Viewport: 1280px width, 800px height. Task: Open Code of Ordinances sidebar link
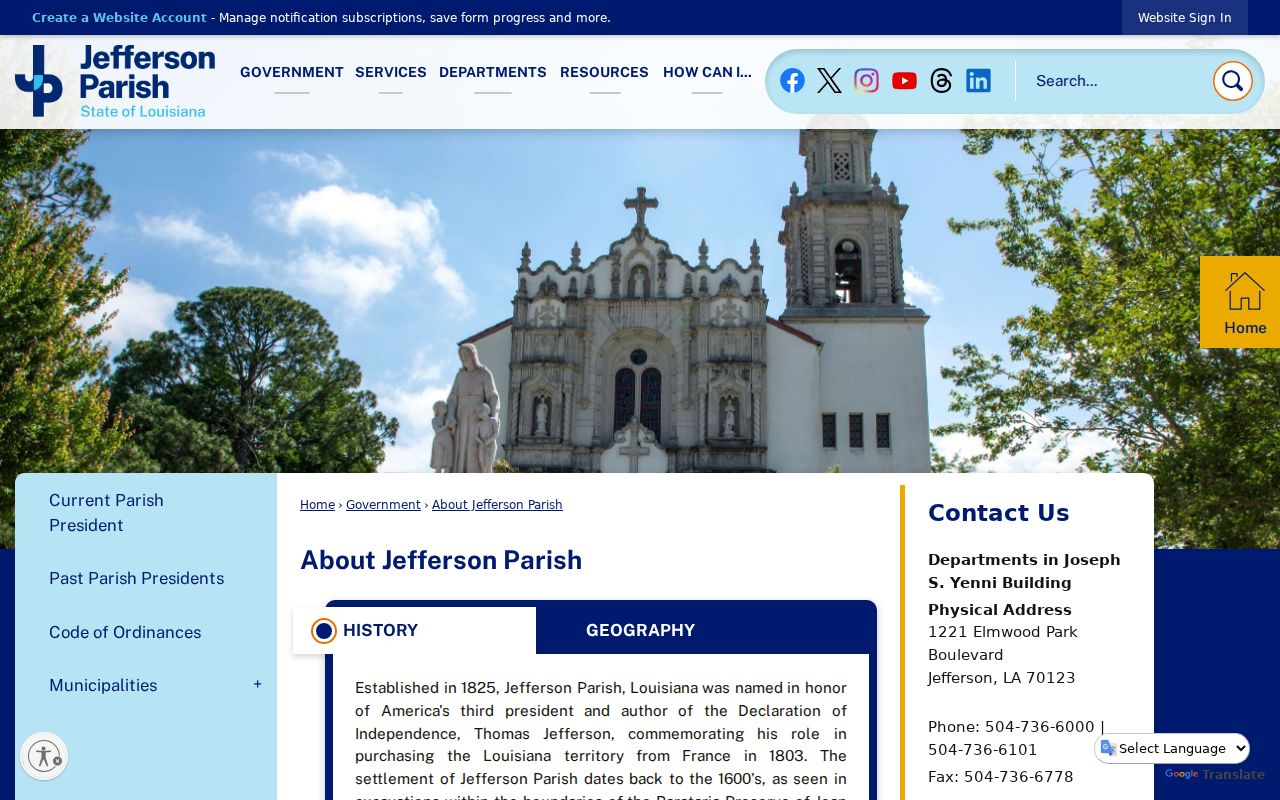[125, 632]
